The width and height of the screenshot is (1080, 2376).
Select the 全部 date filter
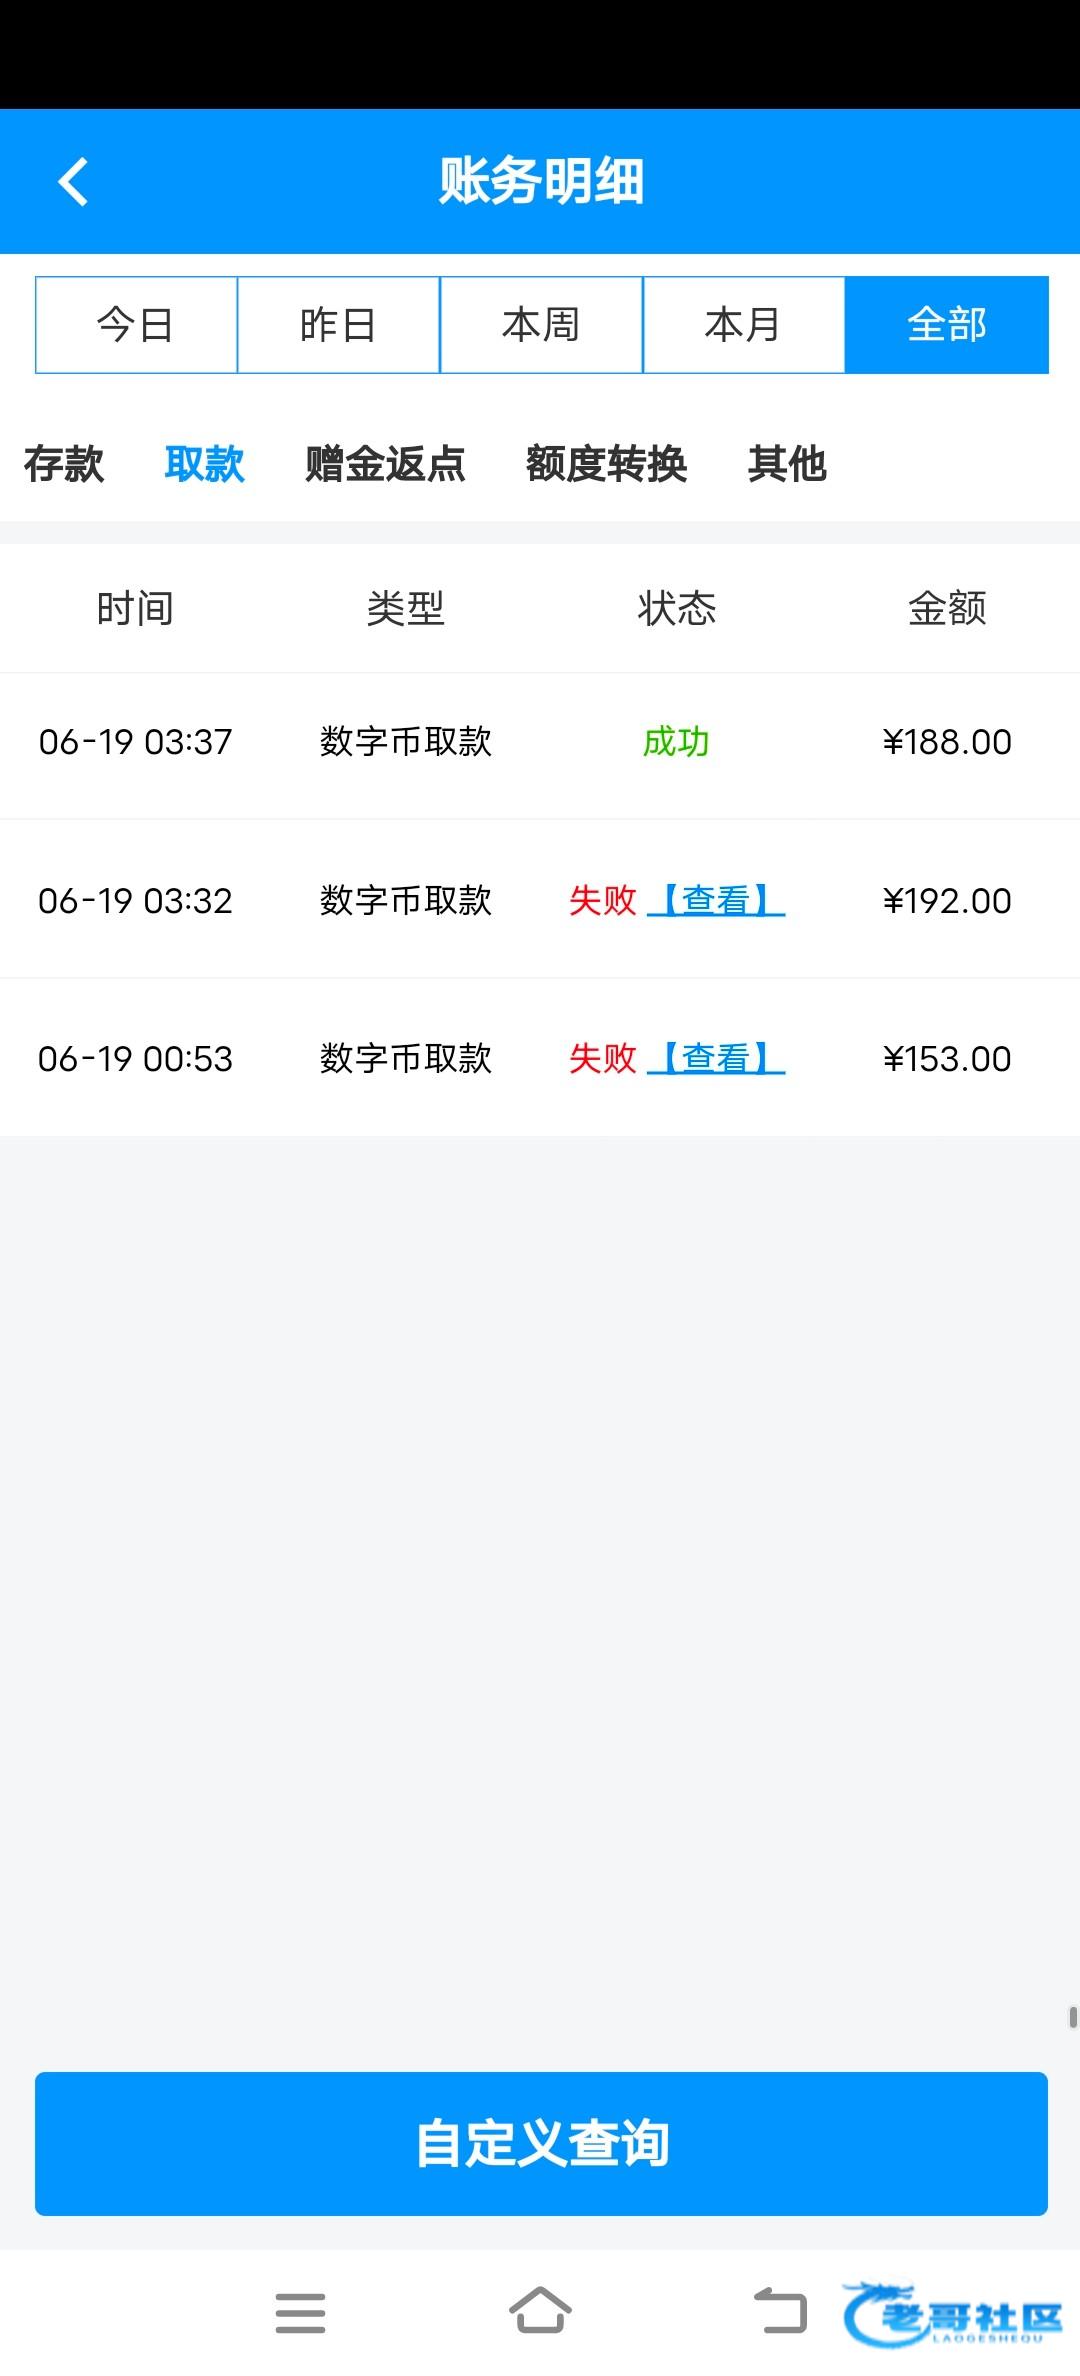[946, 325]
